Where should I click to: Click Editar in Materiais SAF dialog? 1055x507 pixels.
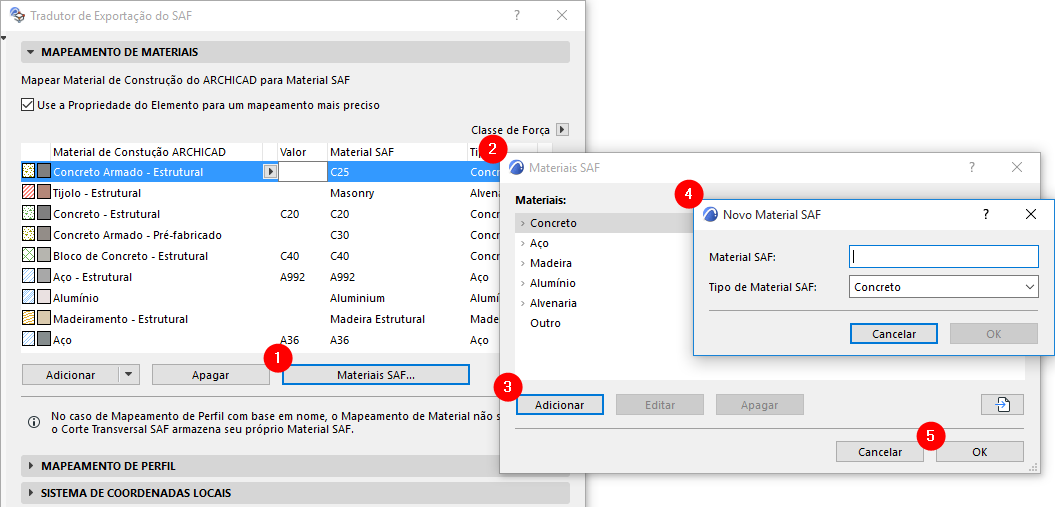660,405
